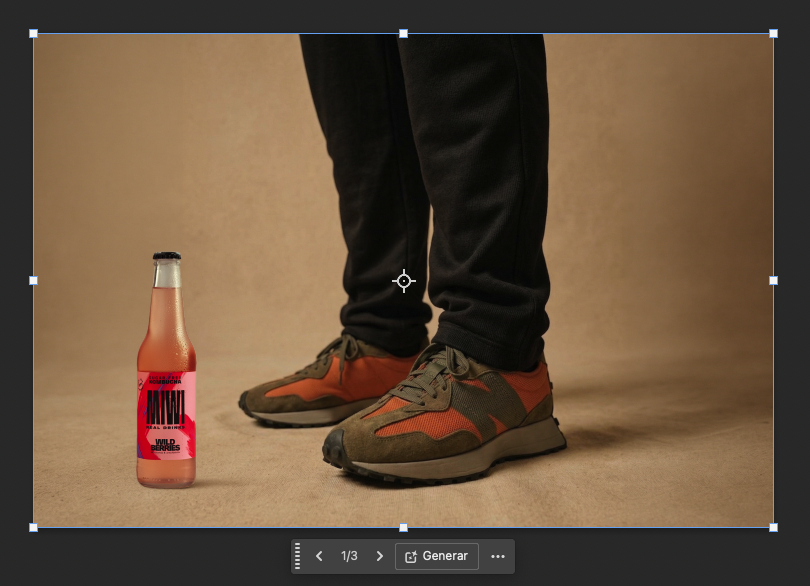Click the center reference point crosshair
The width and height of the screenshot is (810, 586).
coord(403,281)
